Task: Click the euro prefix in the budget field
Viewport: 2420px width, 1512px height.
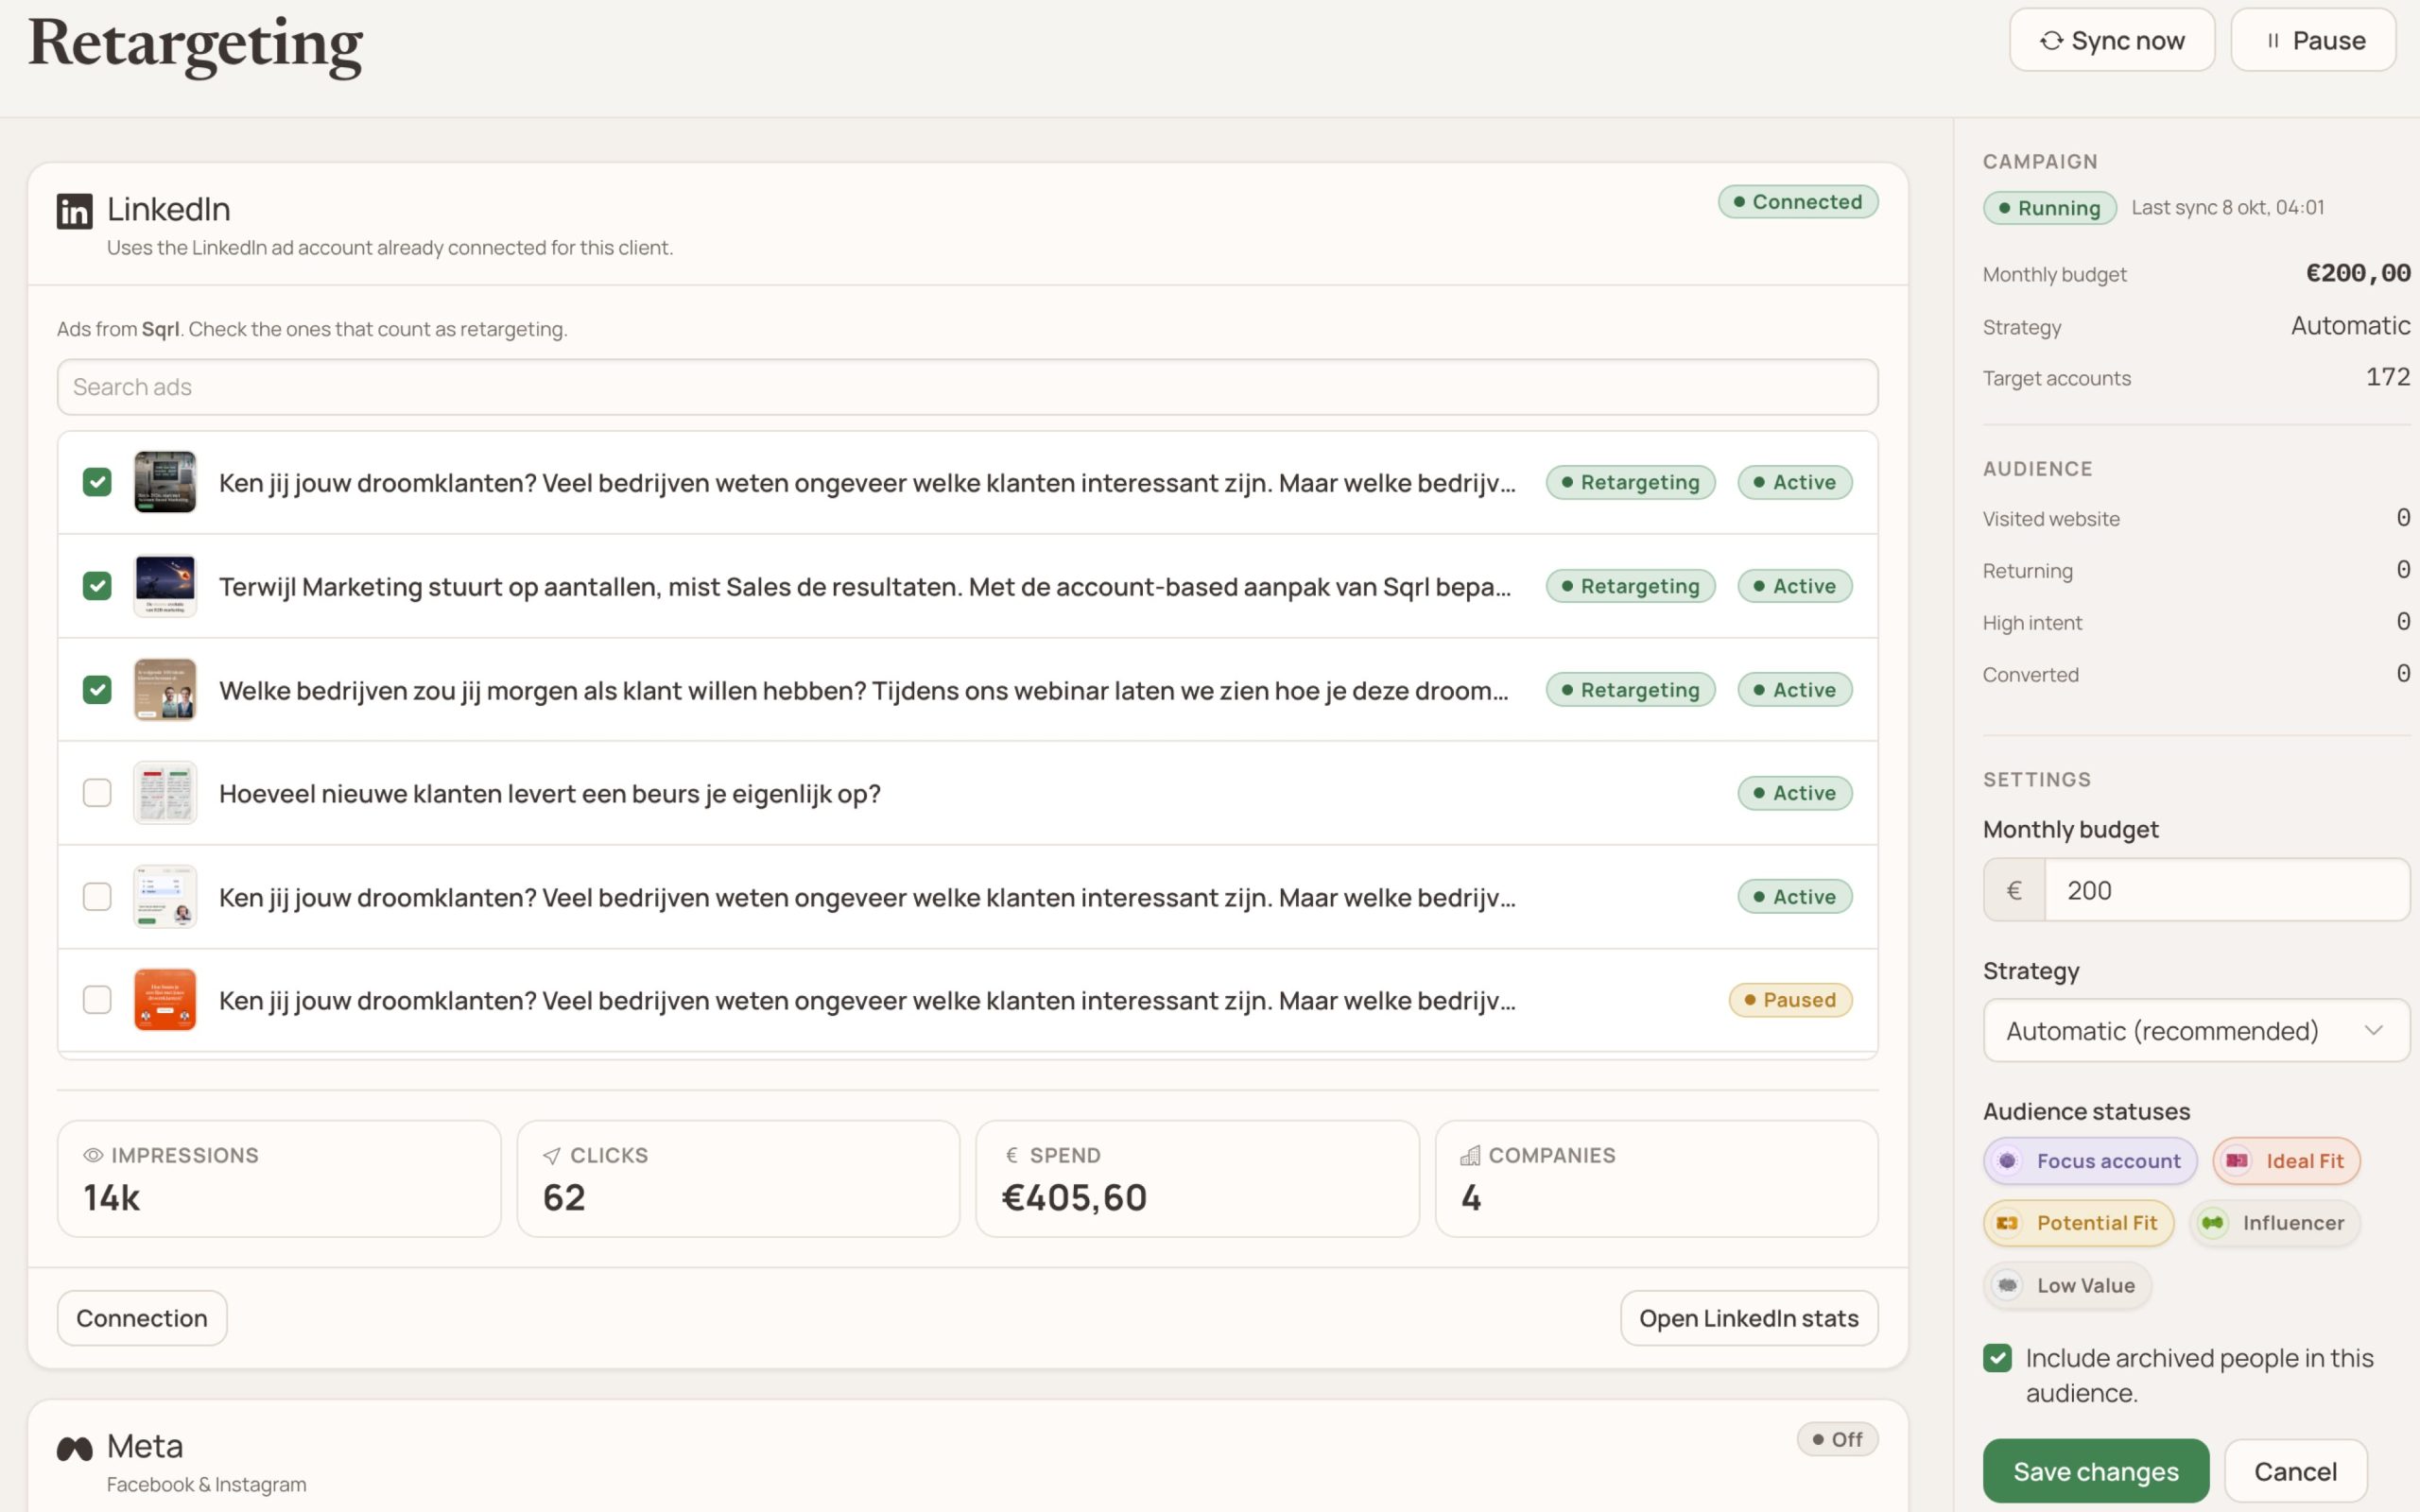Action: (2014, 890)
